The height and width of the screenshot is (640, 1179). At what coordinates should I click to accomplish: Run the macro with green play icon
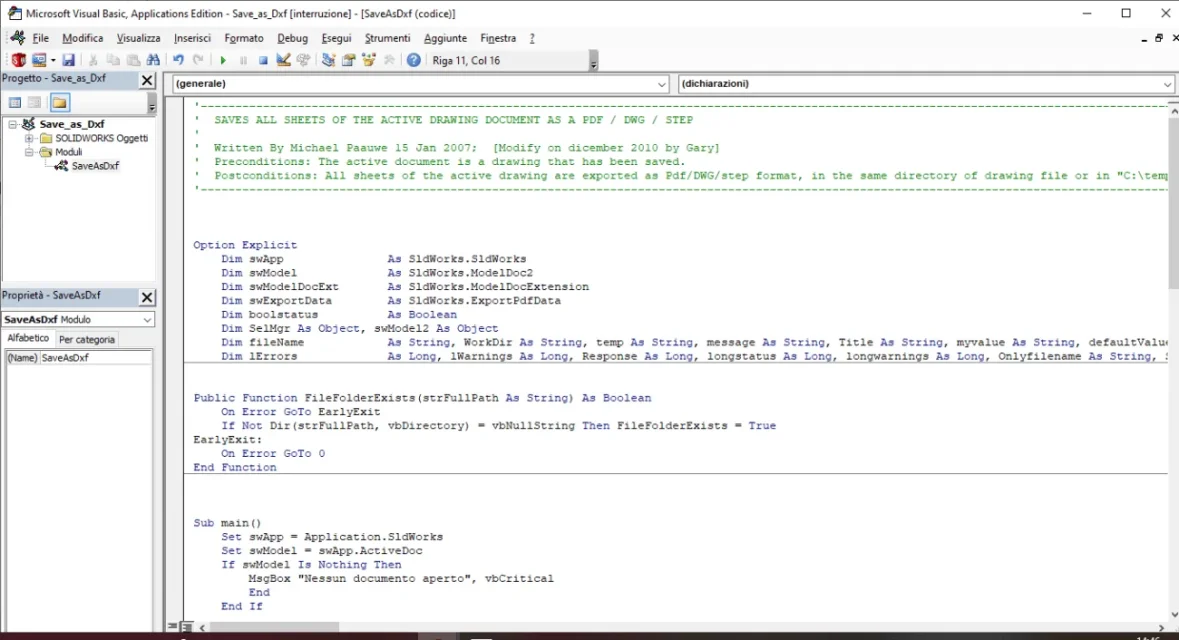[223, 60]
